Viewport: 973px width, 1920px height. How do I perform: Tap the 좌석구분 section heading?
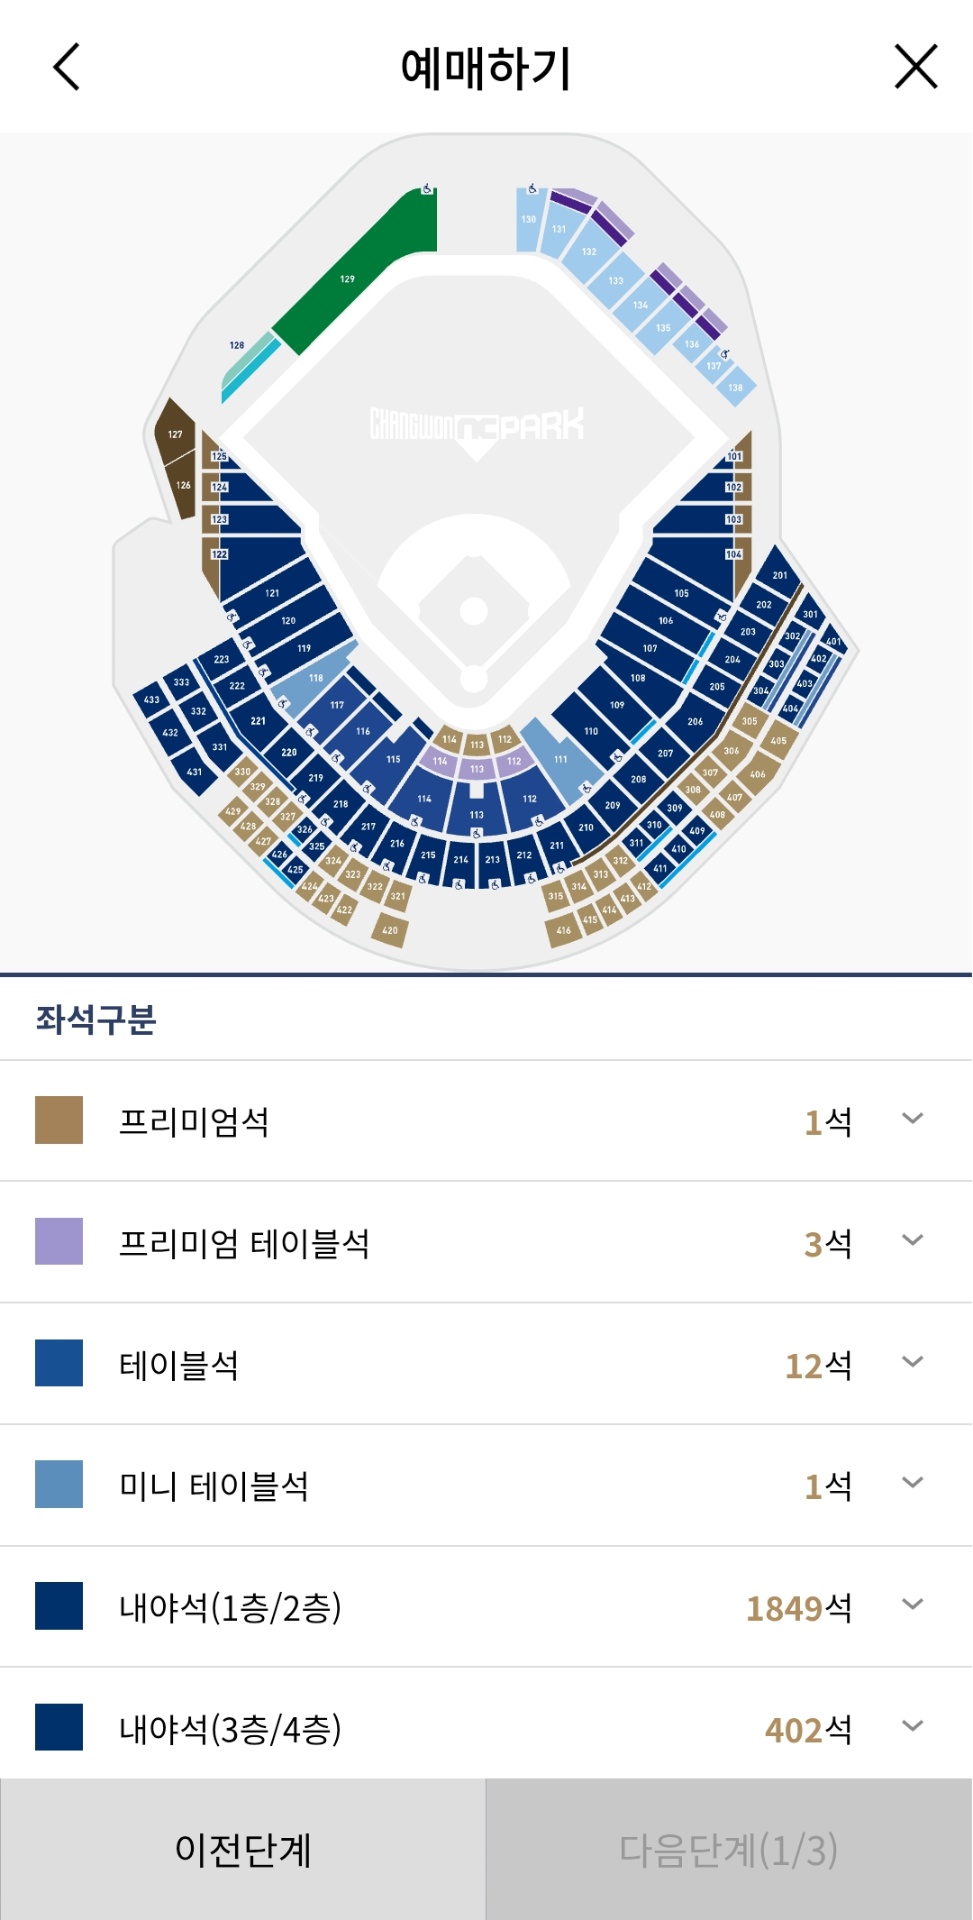click(x=96, y=1019)
